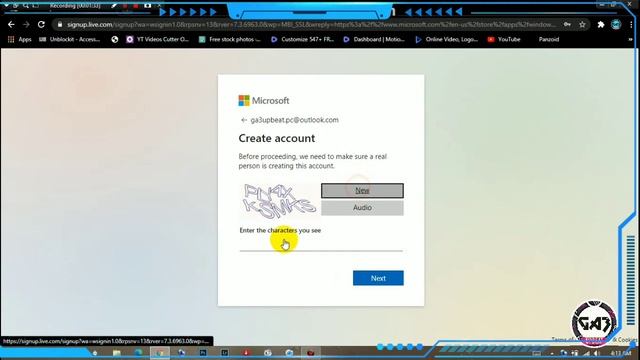Click the recorder pencil annotate icon
The height and width of the screenshot is (360, 640).
point(114,6)
